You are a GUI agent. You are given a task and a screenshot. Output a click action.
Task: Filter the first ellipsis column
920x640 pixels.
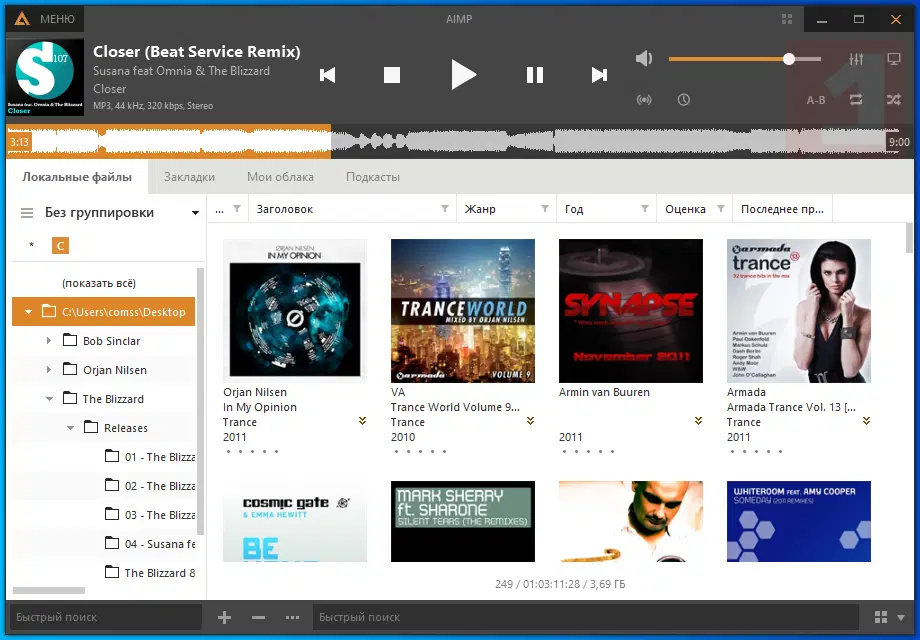coord(237,209)
